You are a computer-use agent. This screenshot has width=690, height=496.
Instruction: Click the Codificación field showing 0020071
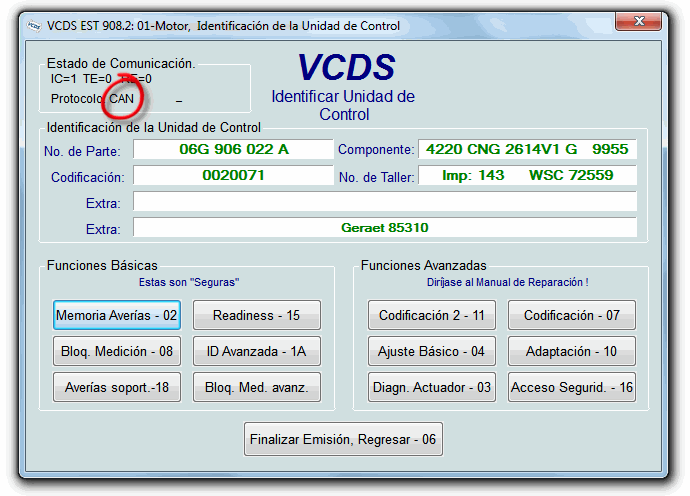coord(233,176)
